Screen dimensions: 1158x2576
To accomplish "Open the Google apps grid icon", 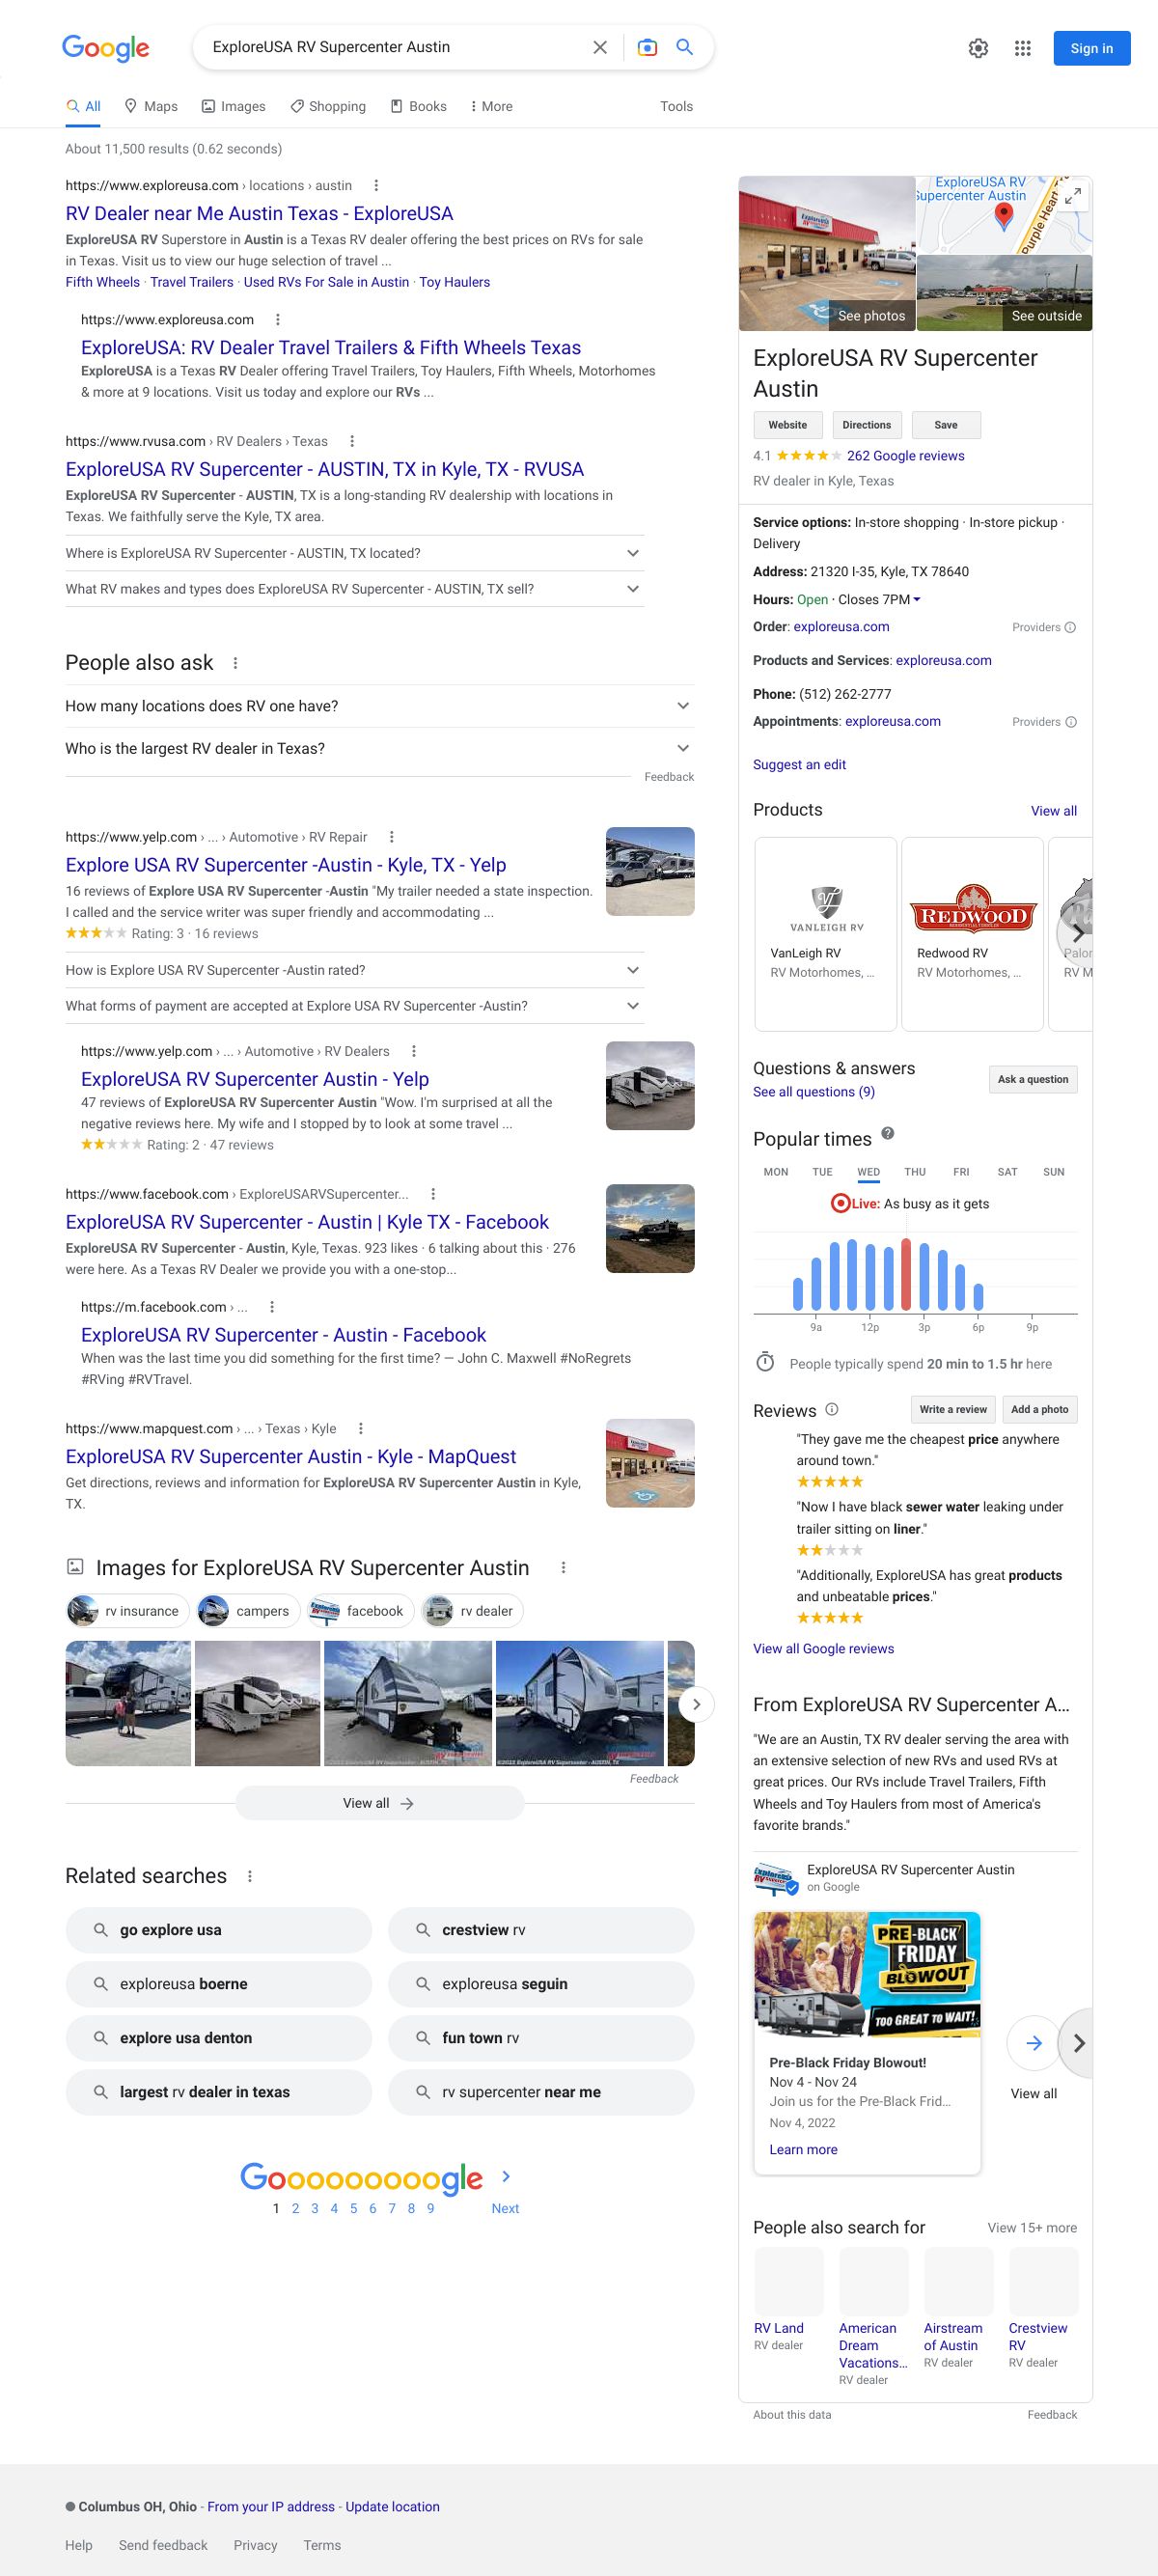I will coord(1022,48).
